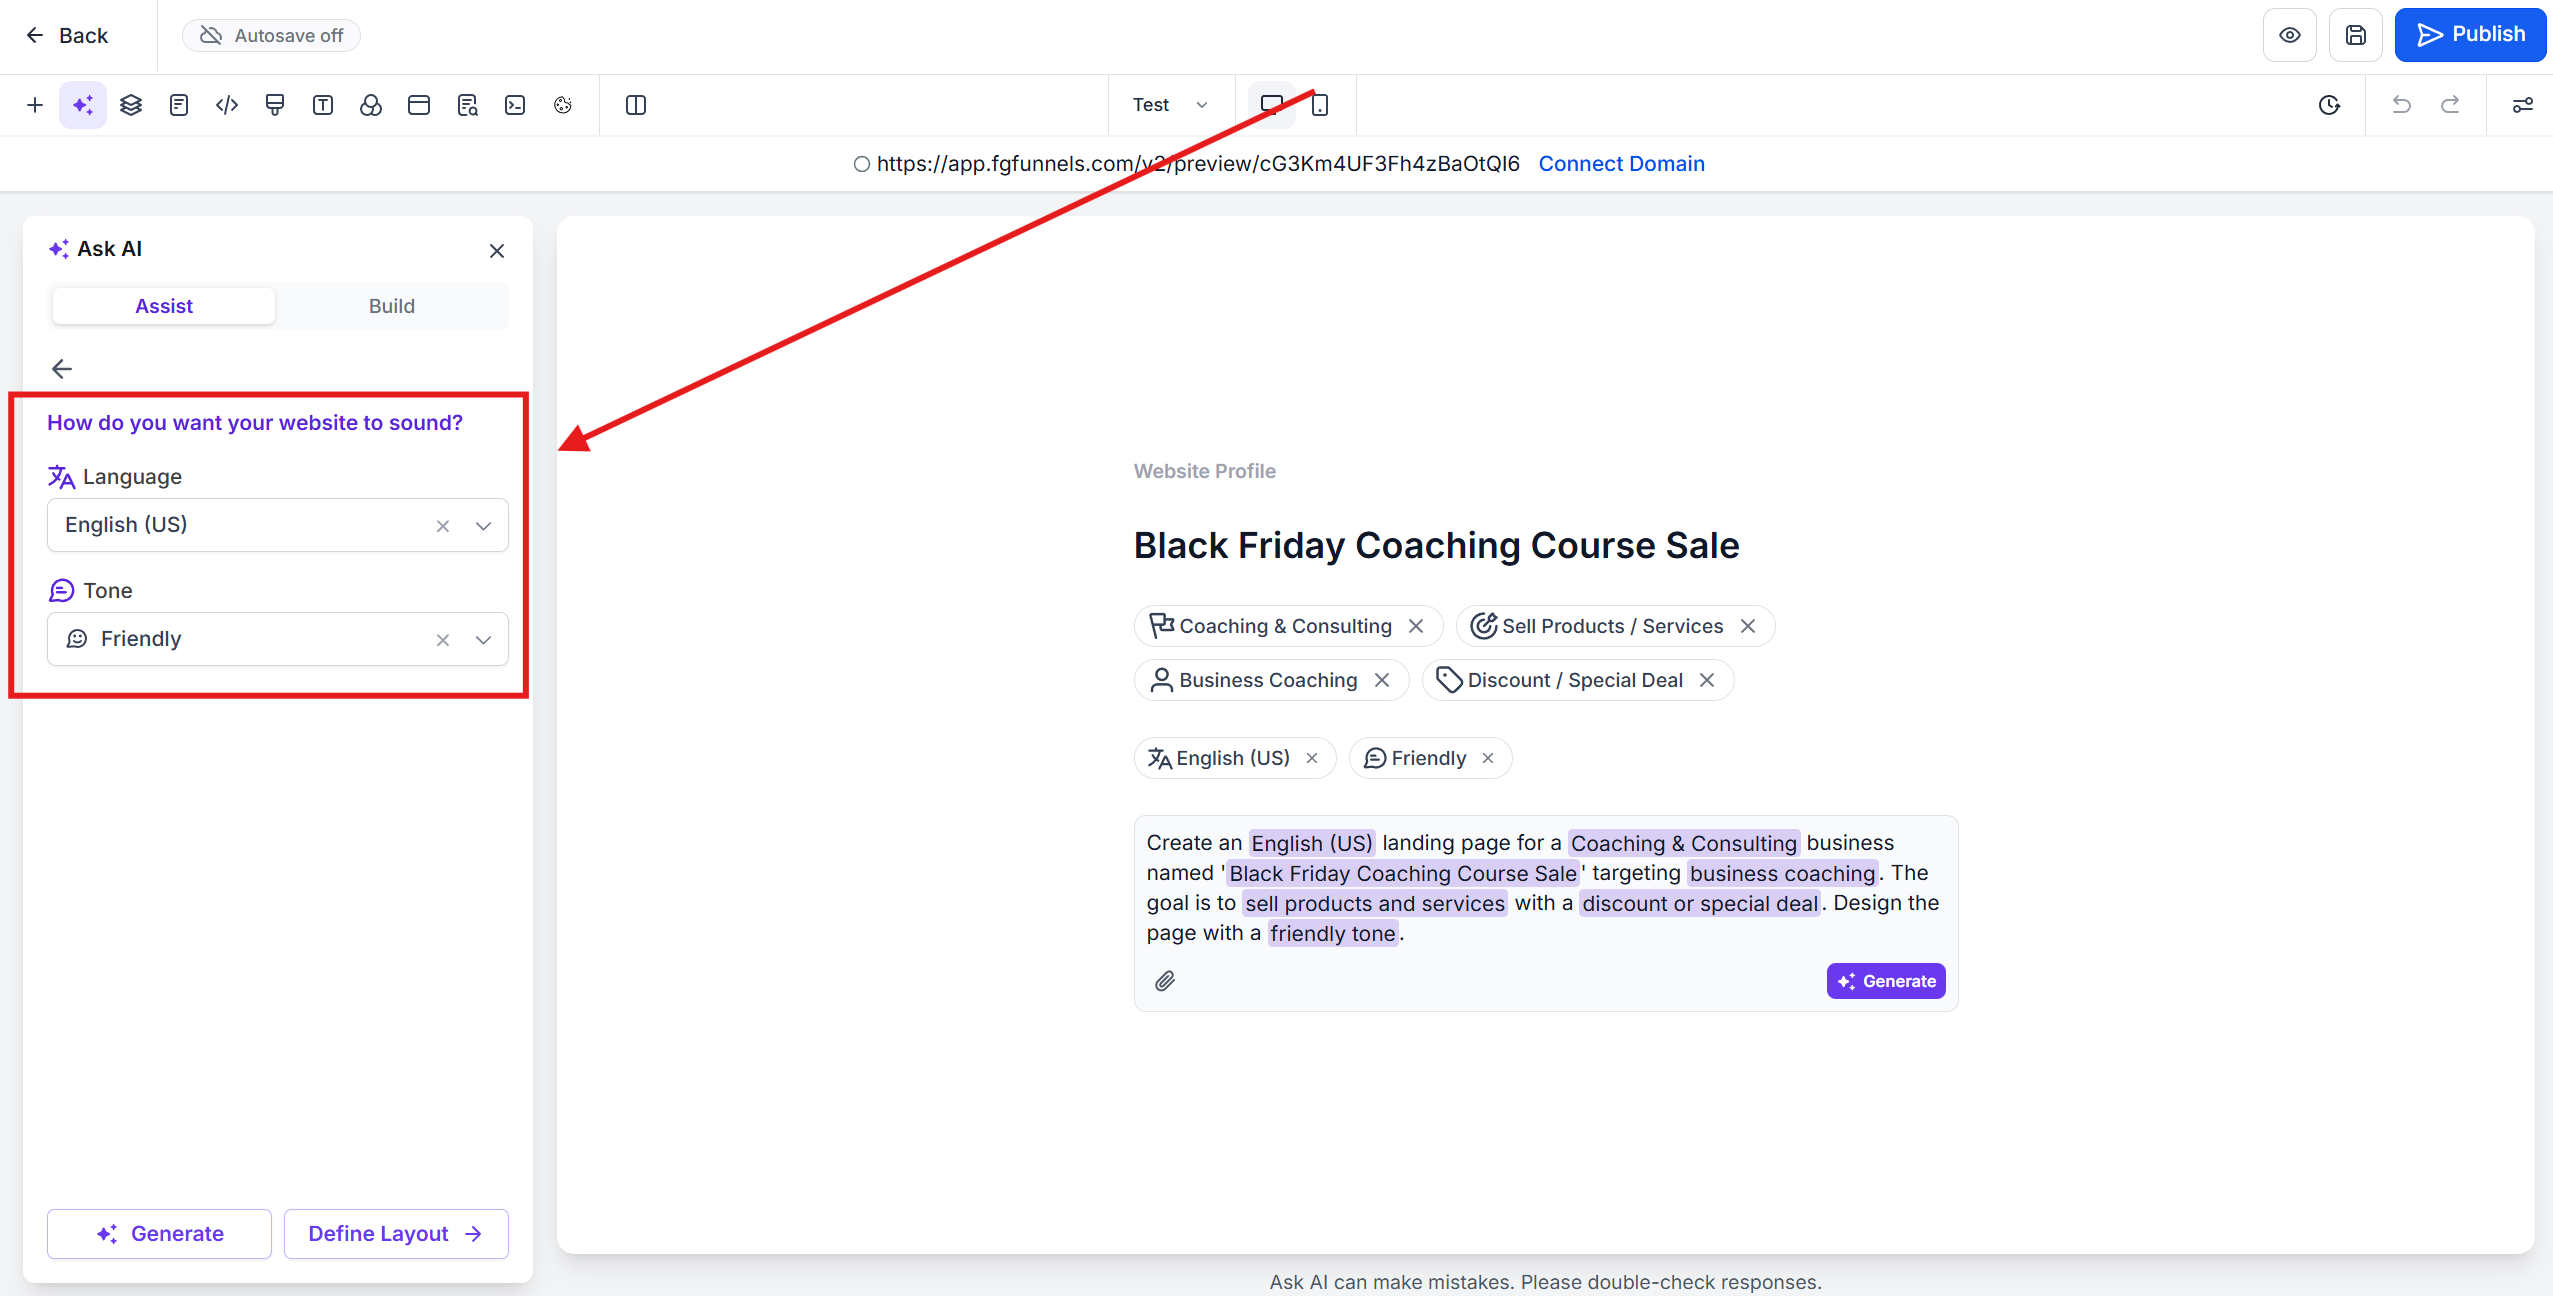2553x1296 pixels.
Task: Remove the Business Coaching tag
Action: (x=1382, y=680)
